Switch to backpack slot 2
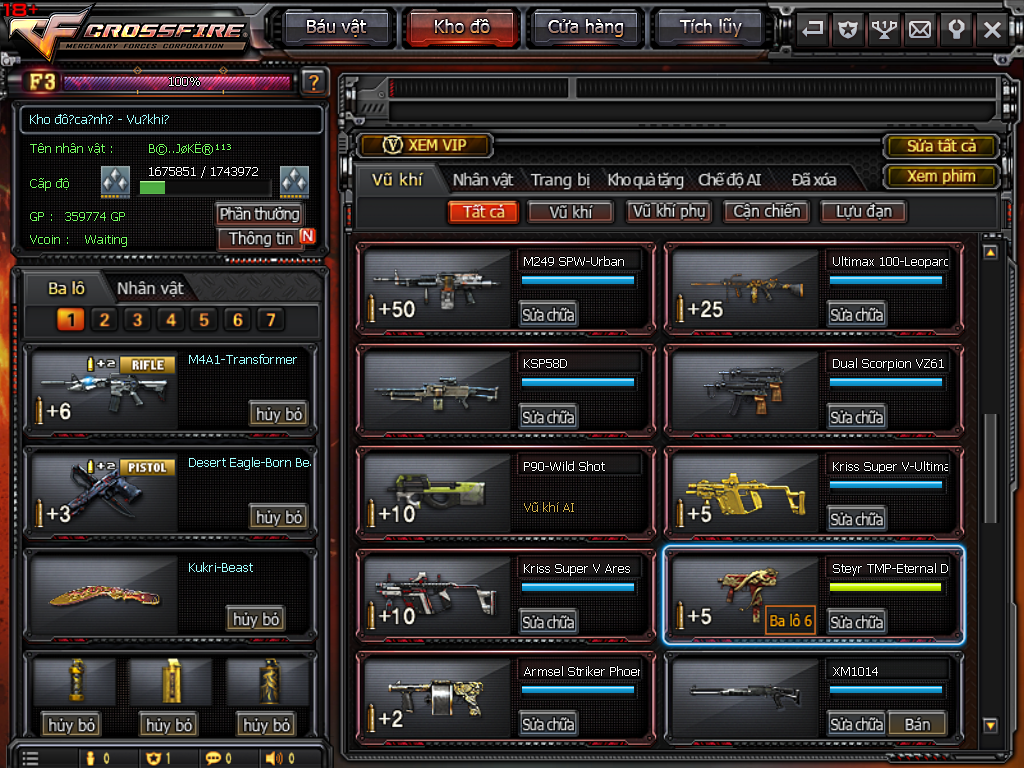This screenshot has width=1024, height=768. [x=104, y=320]
